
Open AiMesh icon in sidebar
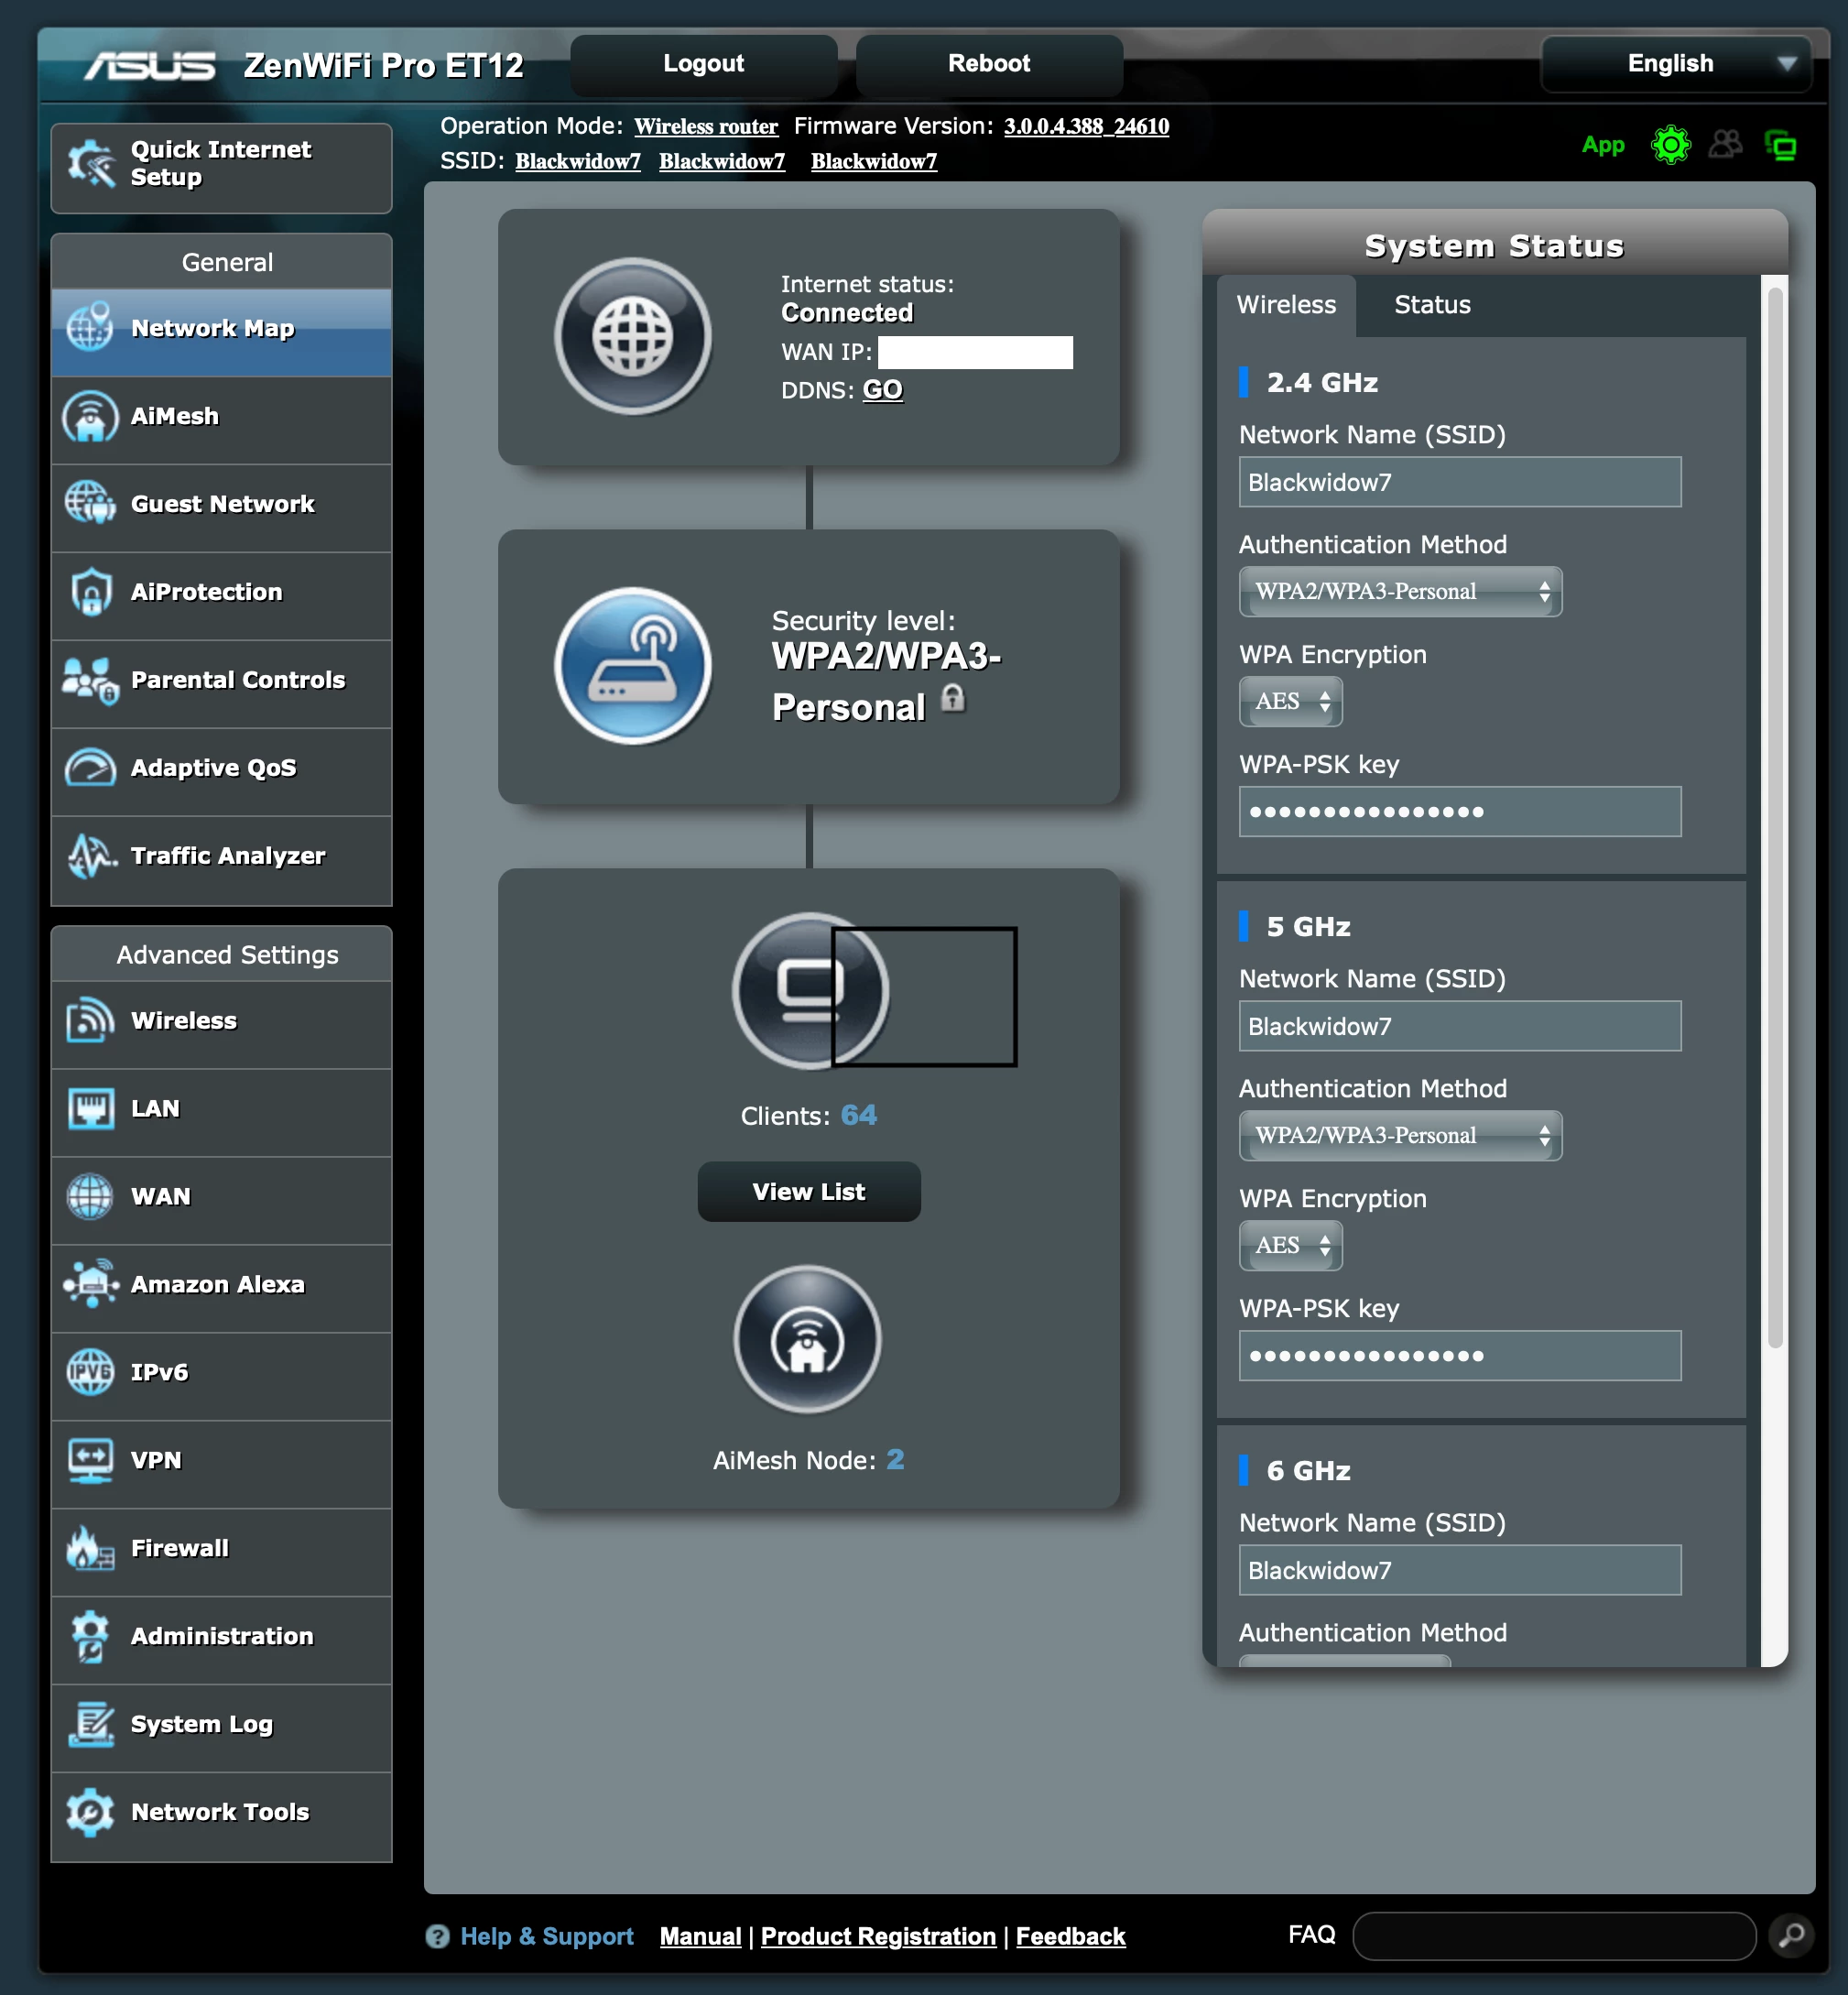[90, 416]
